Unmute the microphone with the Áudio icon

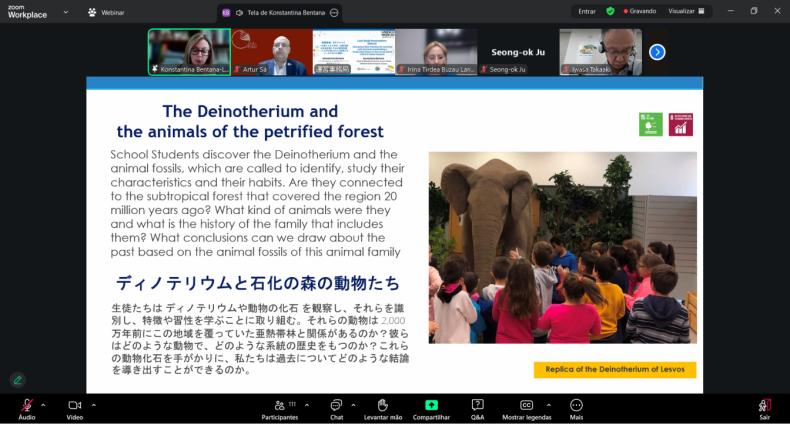26,405
